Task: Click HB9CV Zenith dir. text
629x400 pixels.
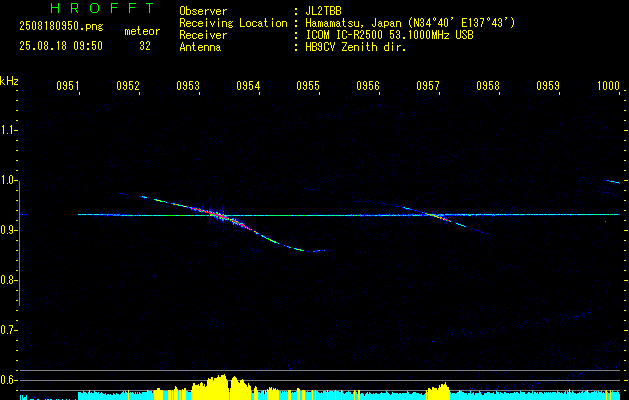Action: coord(356,47)
